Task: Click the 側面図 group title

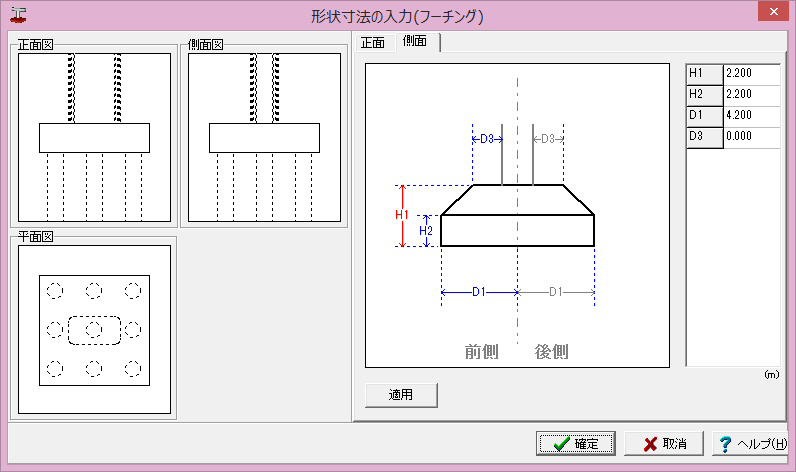Action: 205,45
